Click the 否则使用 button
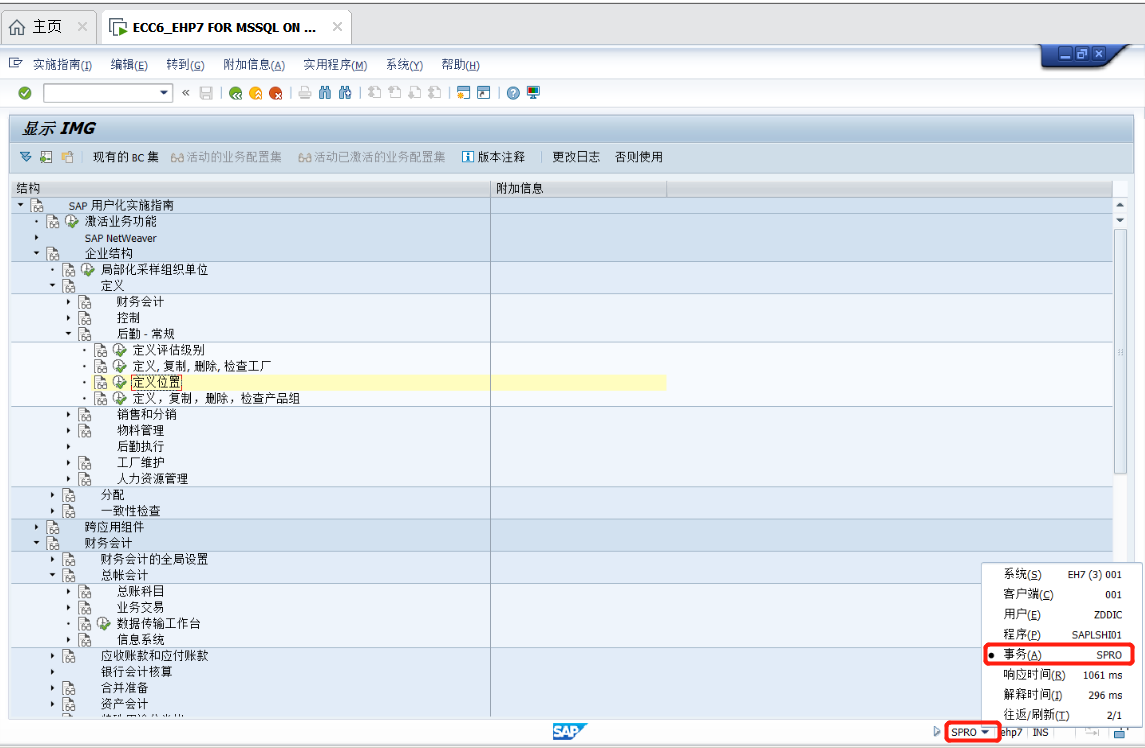 pos(639,157)
